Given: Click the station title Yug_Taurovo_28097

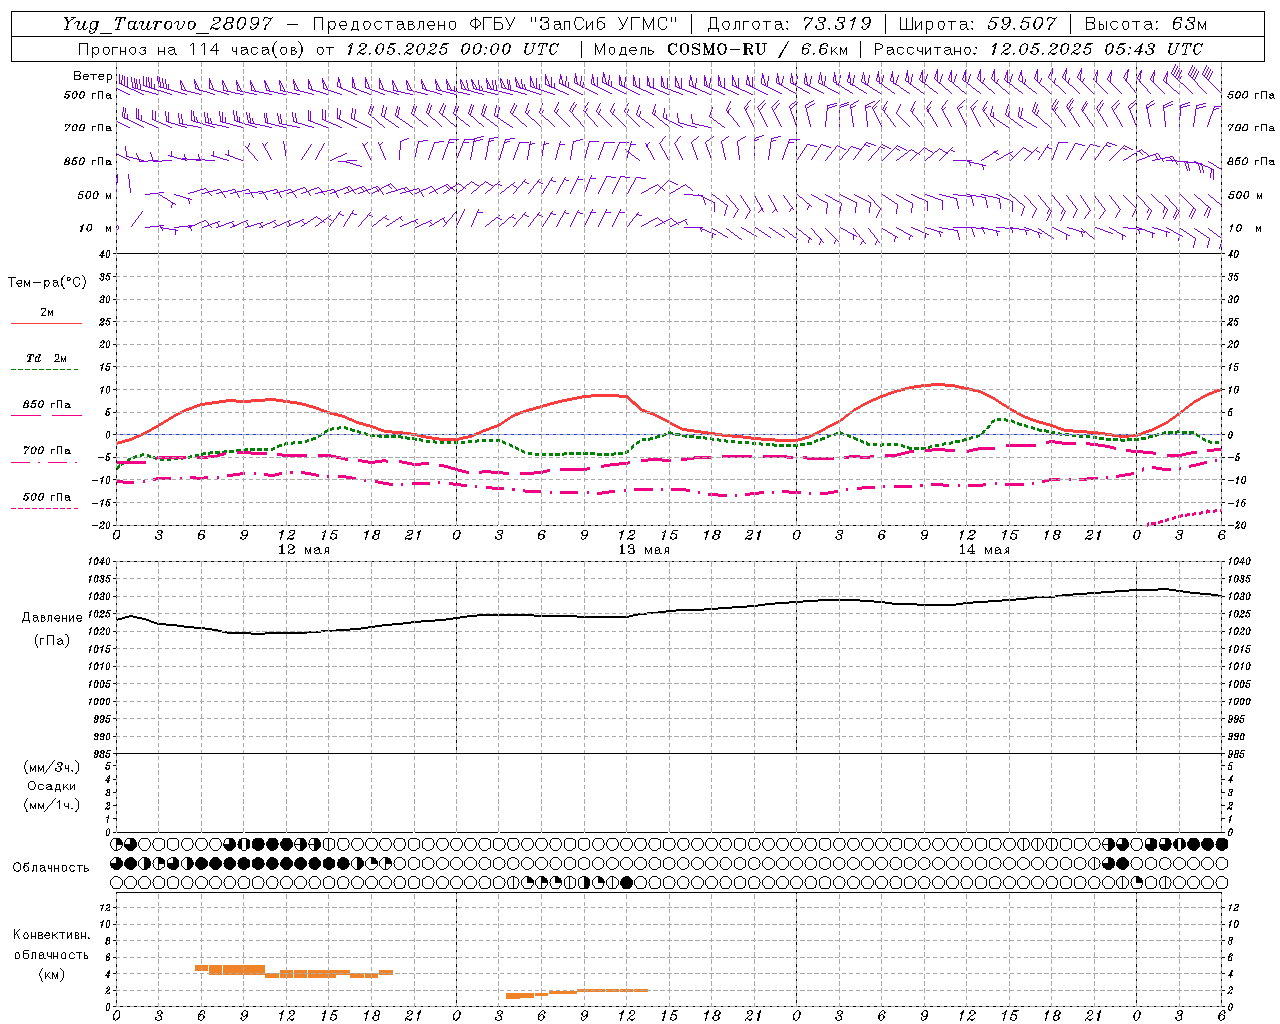Looking at the screenshot, I should tap(167, 24).
